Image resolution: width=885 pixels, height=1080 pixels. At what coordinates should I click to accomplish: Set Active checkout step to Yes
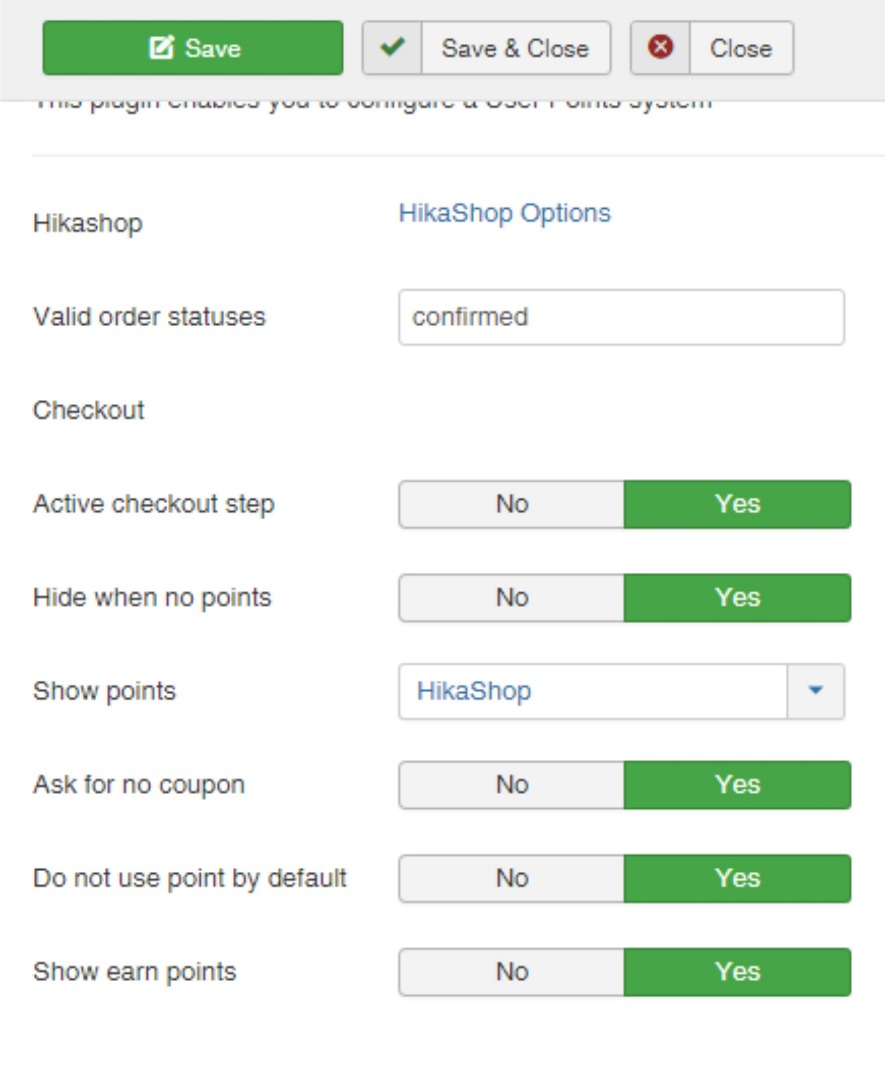coord(737,504)
